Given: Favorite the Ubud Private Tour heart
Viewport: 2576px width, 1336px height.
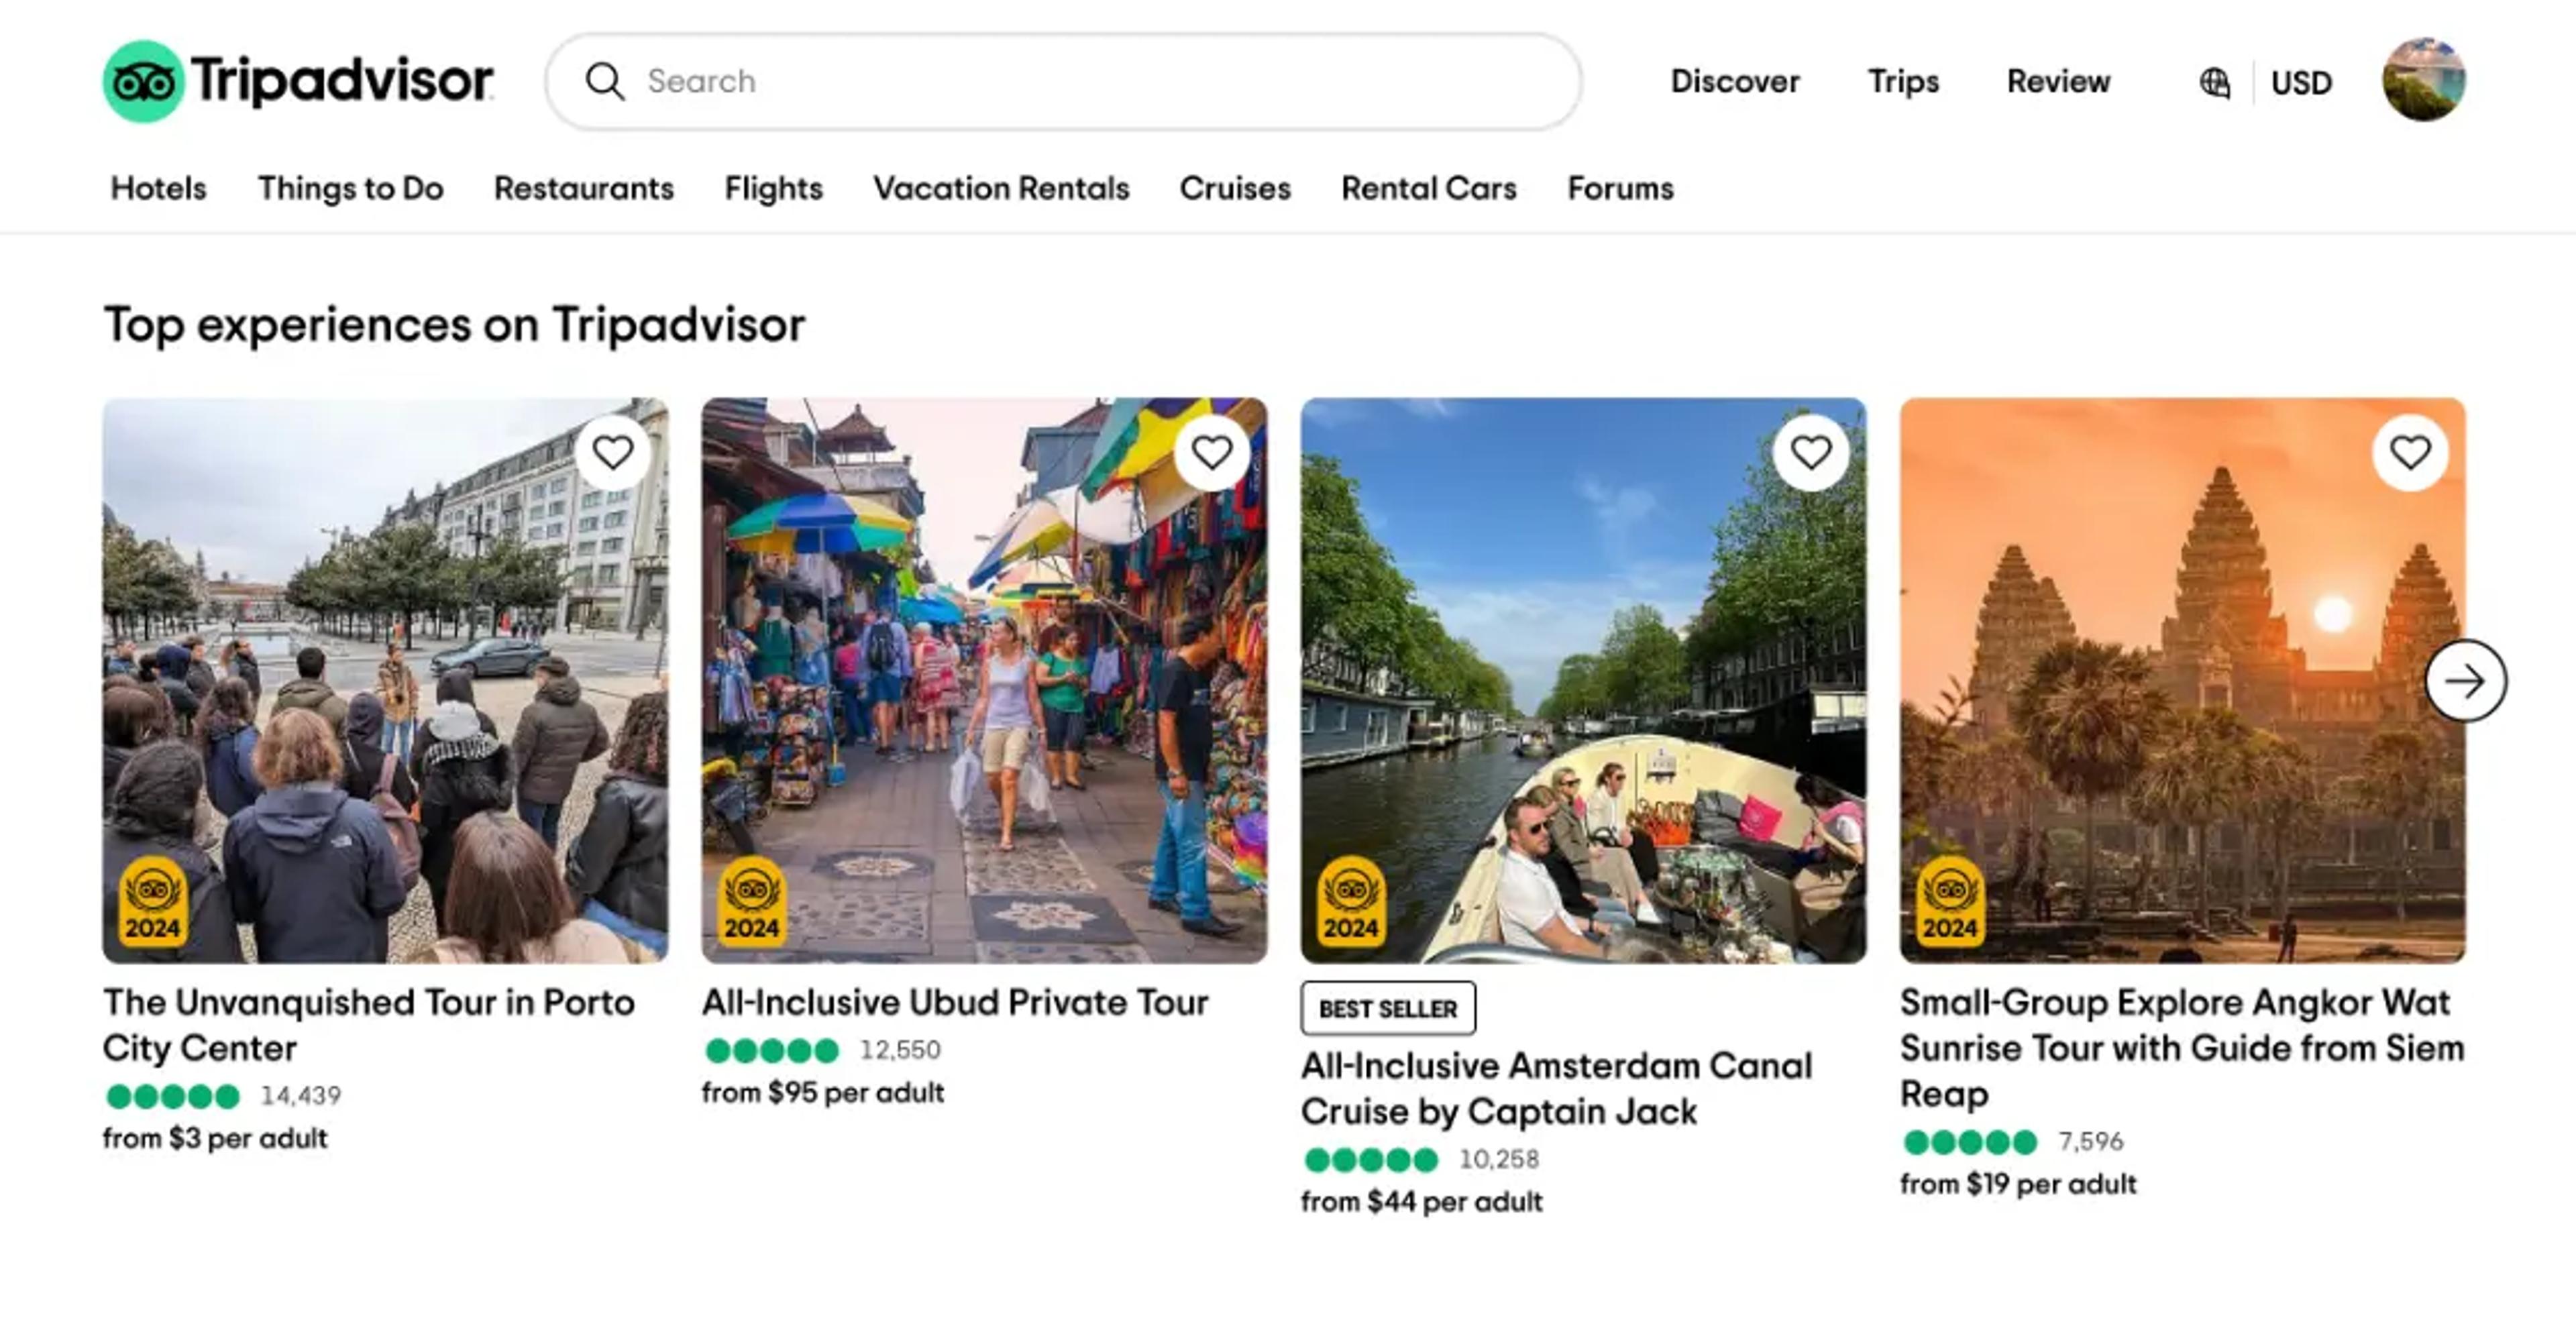Looking at the screenshot, I should point(1212,453).
